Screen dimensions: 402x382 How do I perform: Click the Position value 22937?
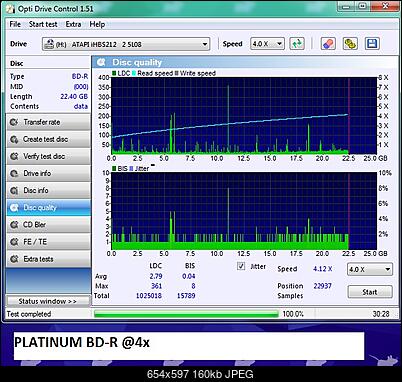tap(322, 286)
